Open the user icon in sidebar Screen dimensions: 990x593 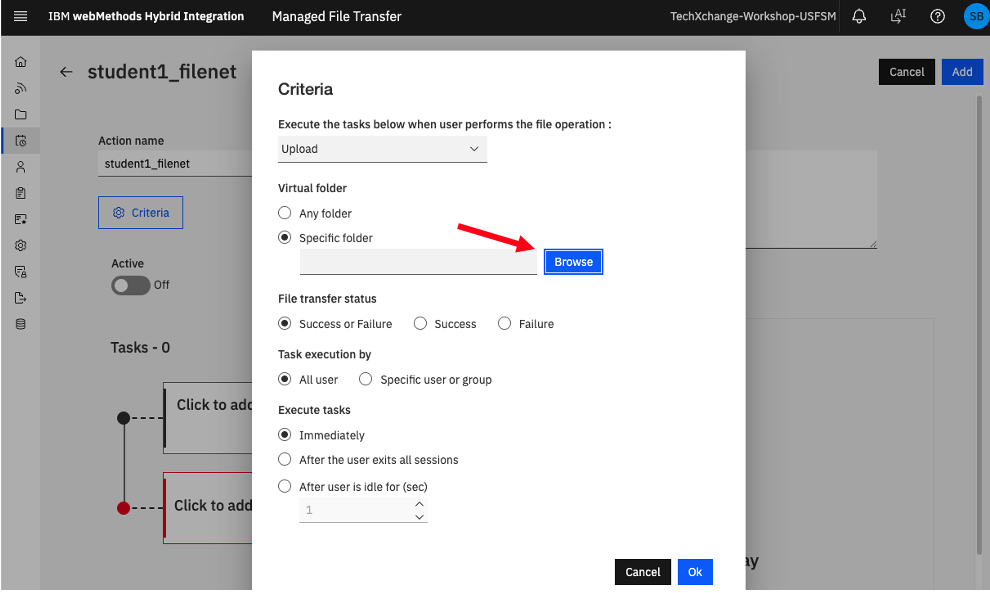[21, 167]
